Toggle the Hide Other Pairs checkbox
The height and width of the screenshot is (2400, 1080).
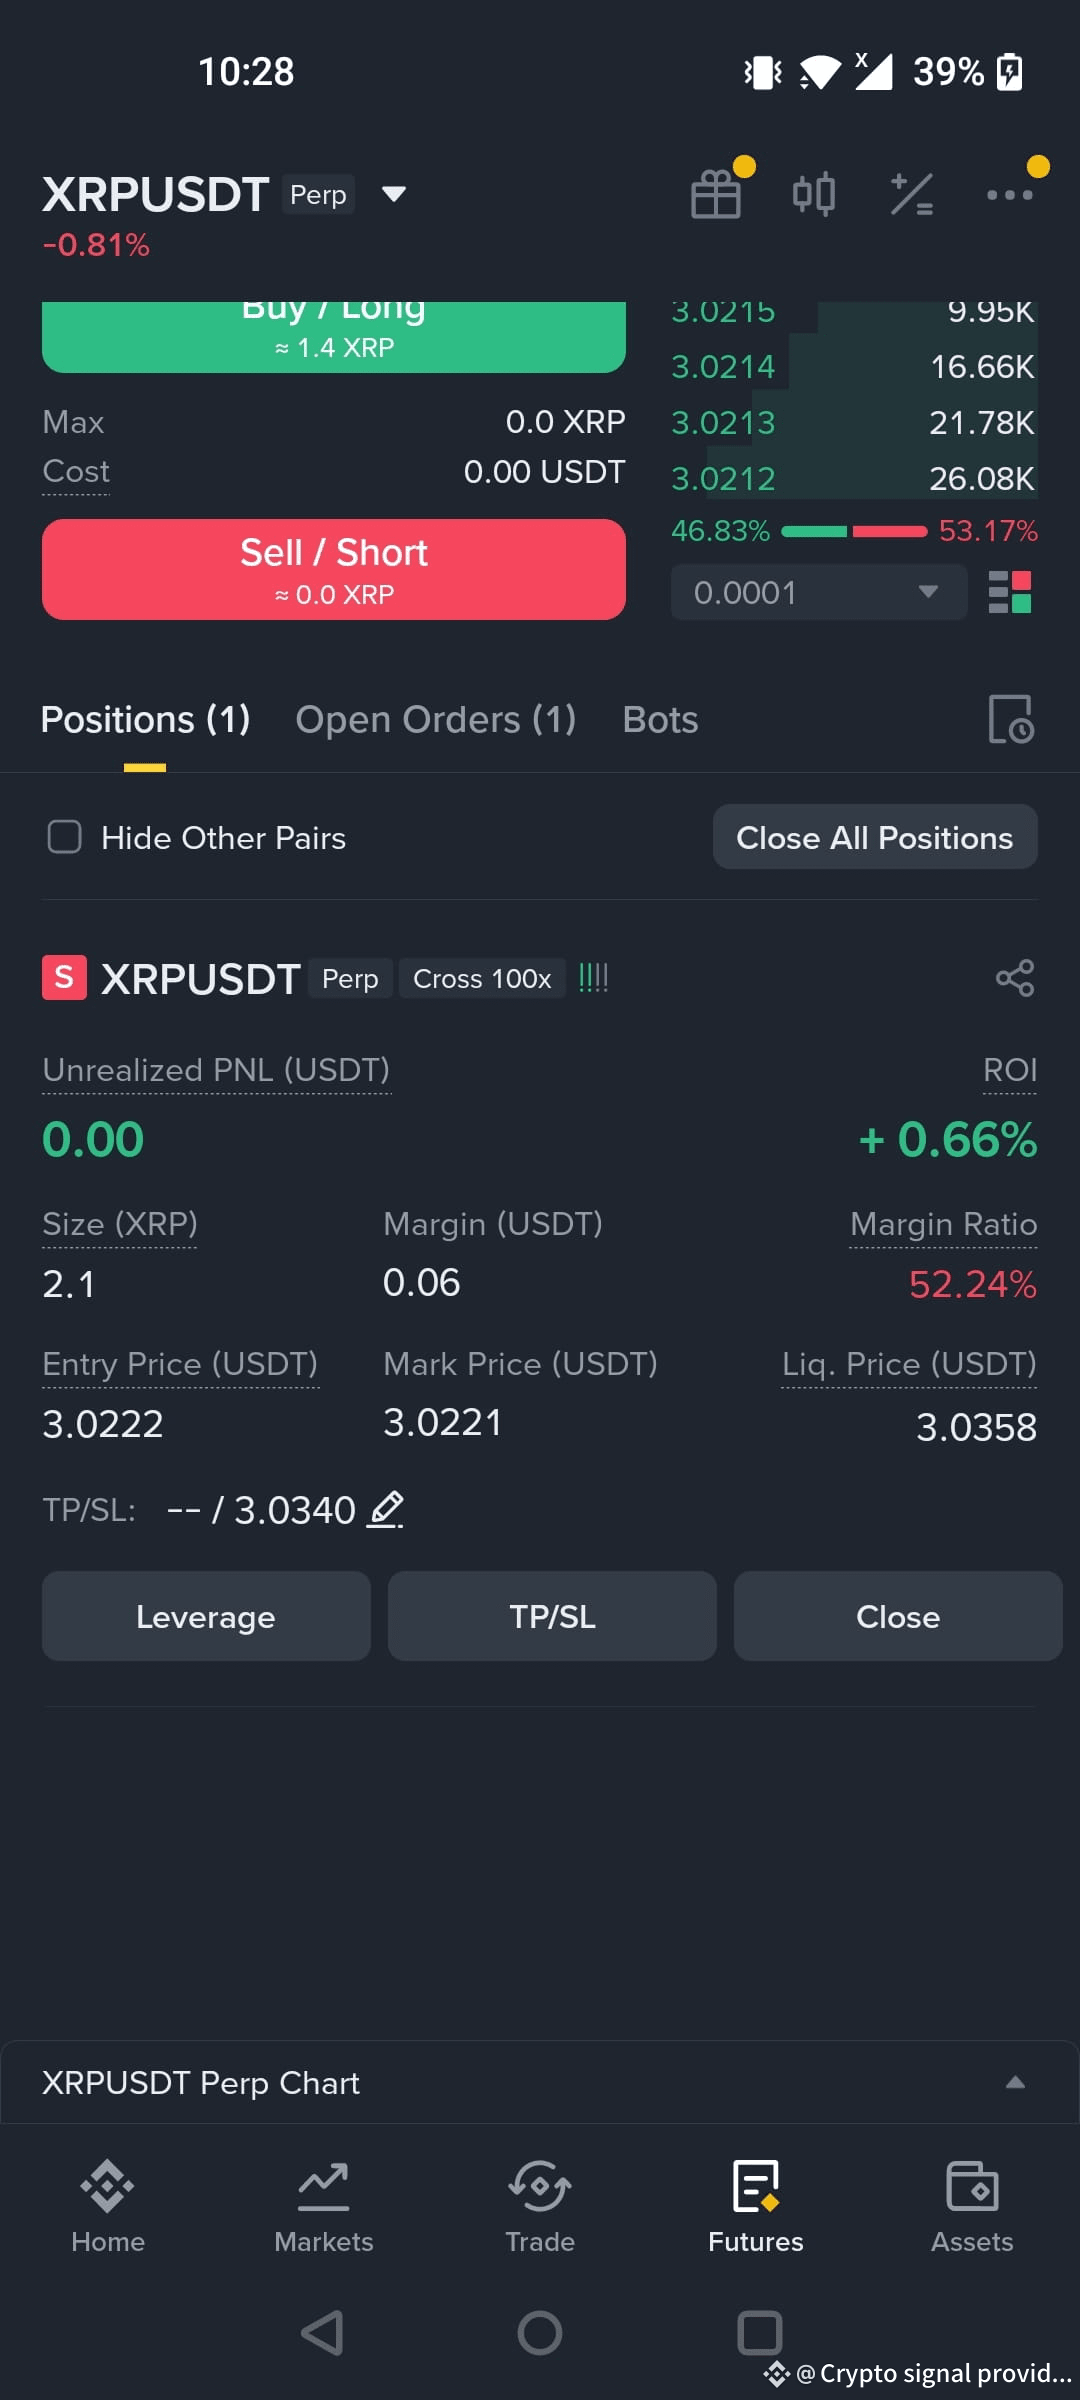coord(65,837)
